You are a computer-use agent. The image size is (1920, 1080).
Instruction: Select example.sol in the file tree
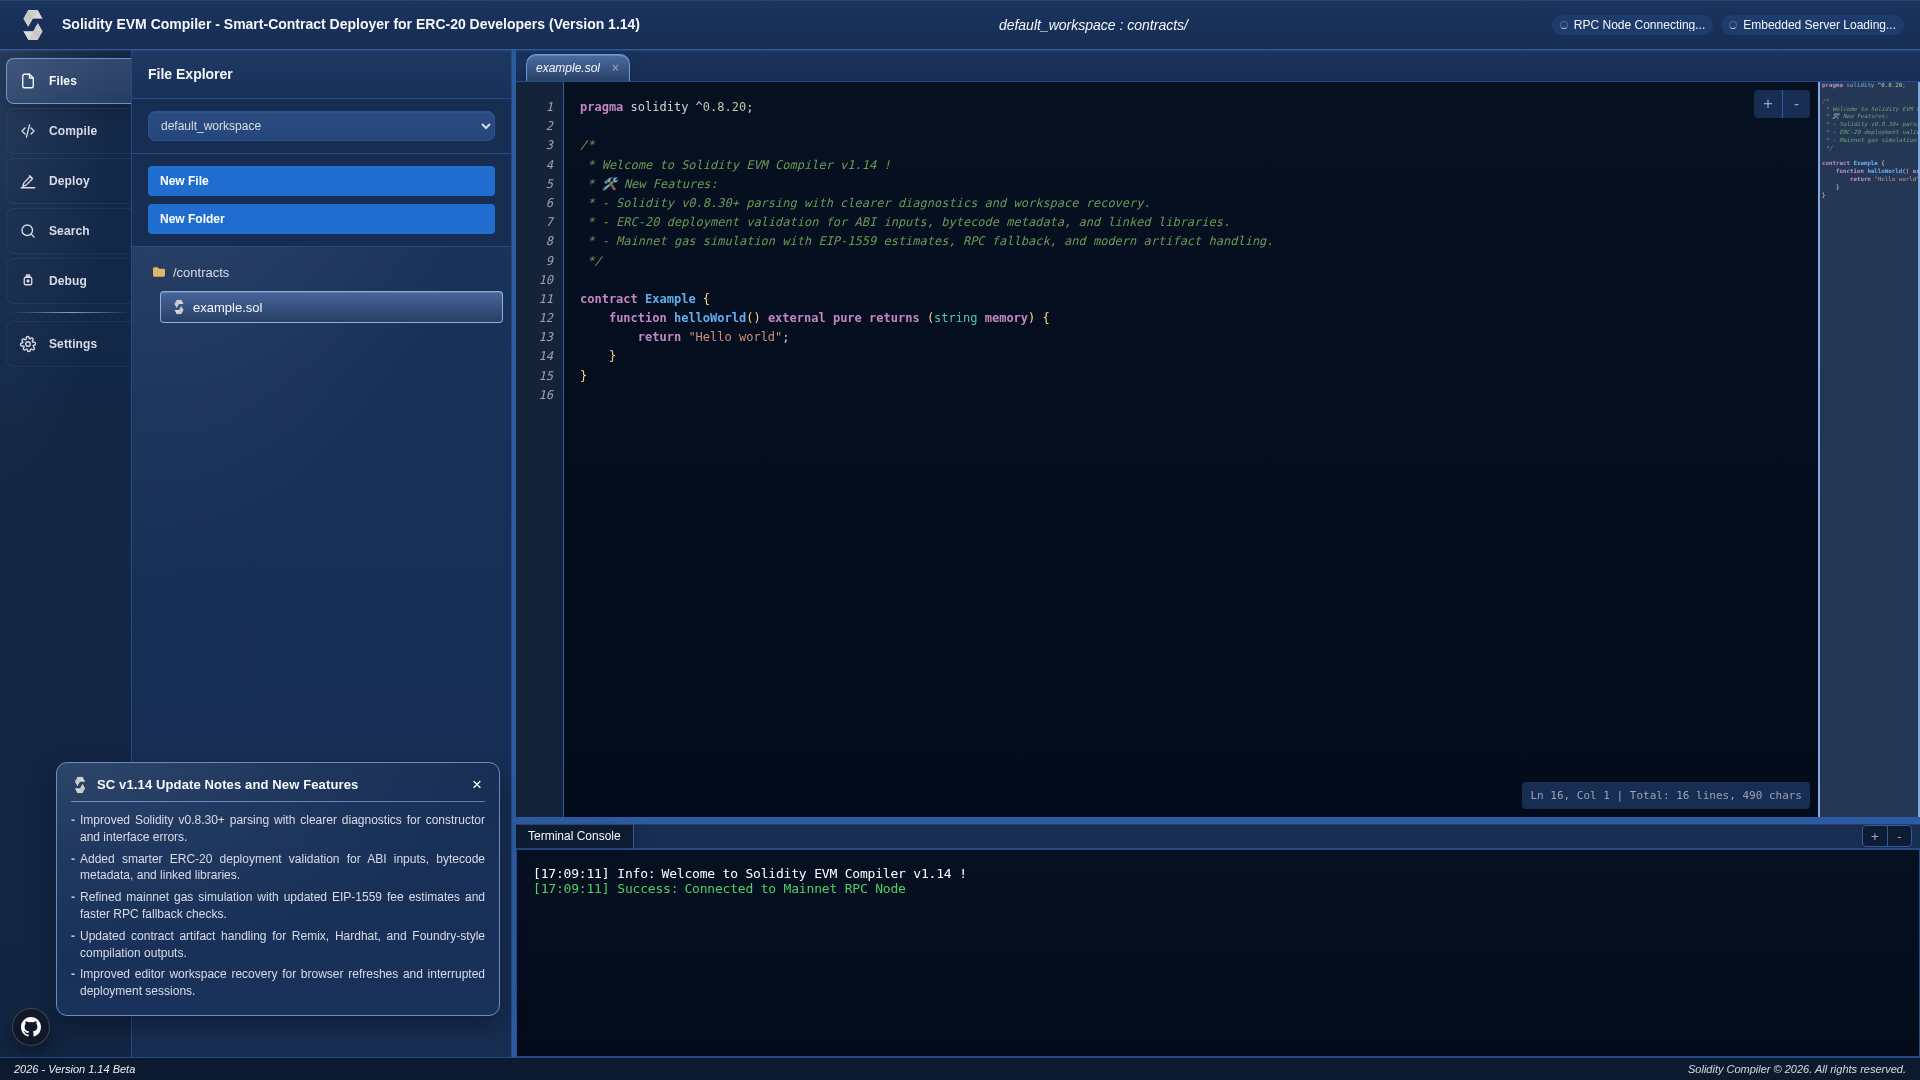[x=331, y=307]
